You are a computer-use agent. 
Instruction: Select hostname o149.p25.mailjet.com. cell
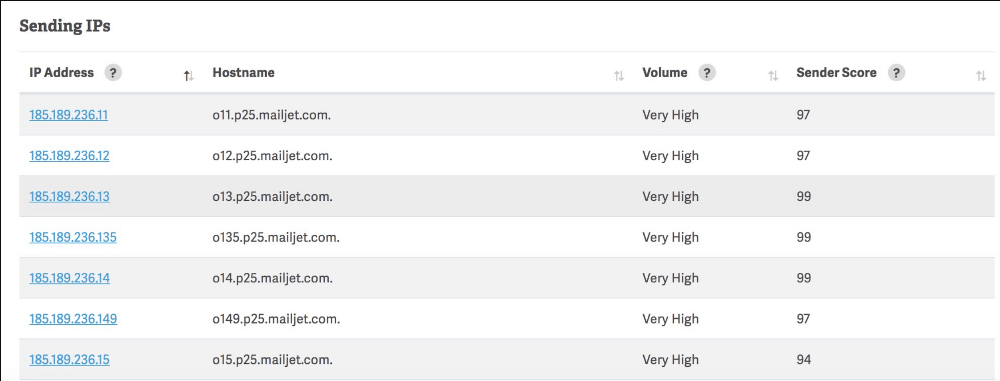point(276,319)
